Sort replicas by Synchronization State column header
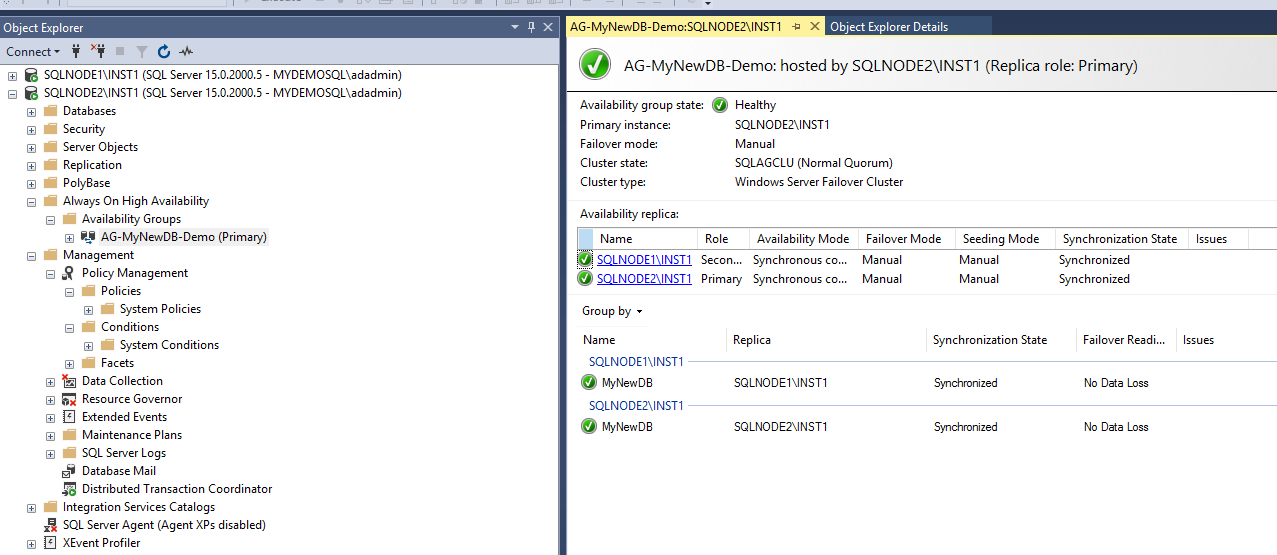The image size is (1277, 555). [1119, 239]
